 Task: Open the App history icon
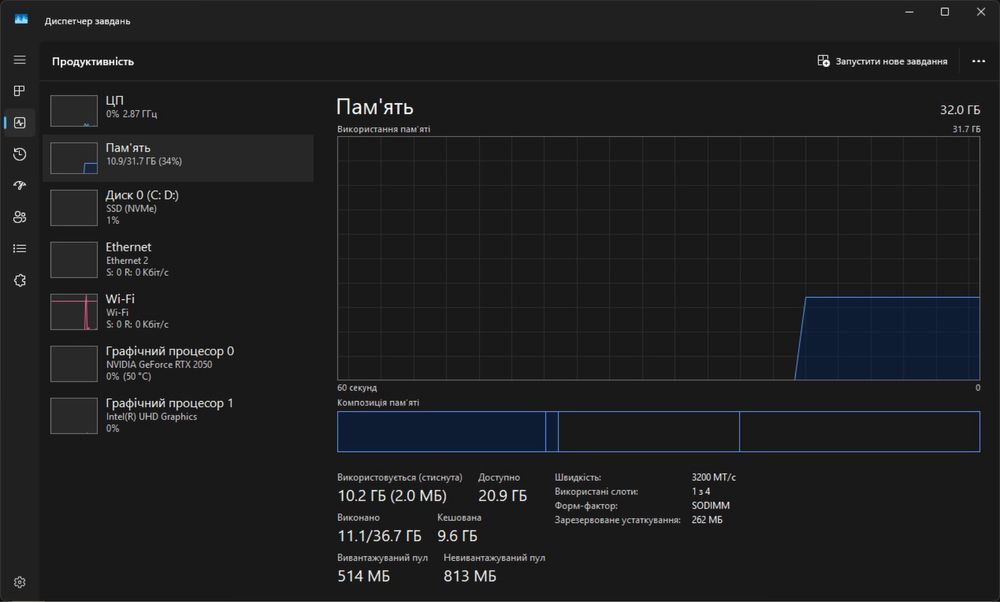[x=20, y=154]
